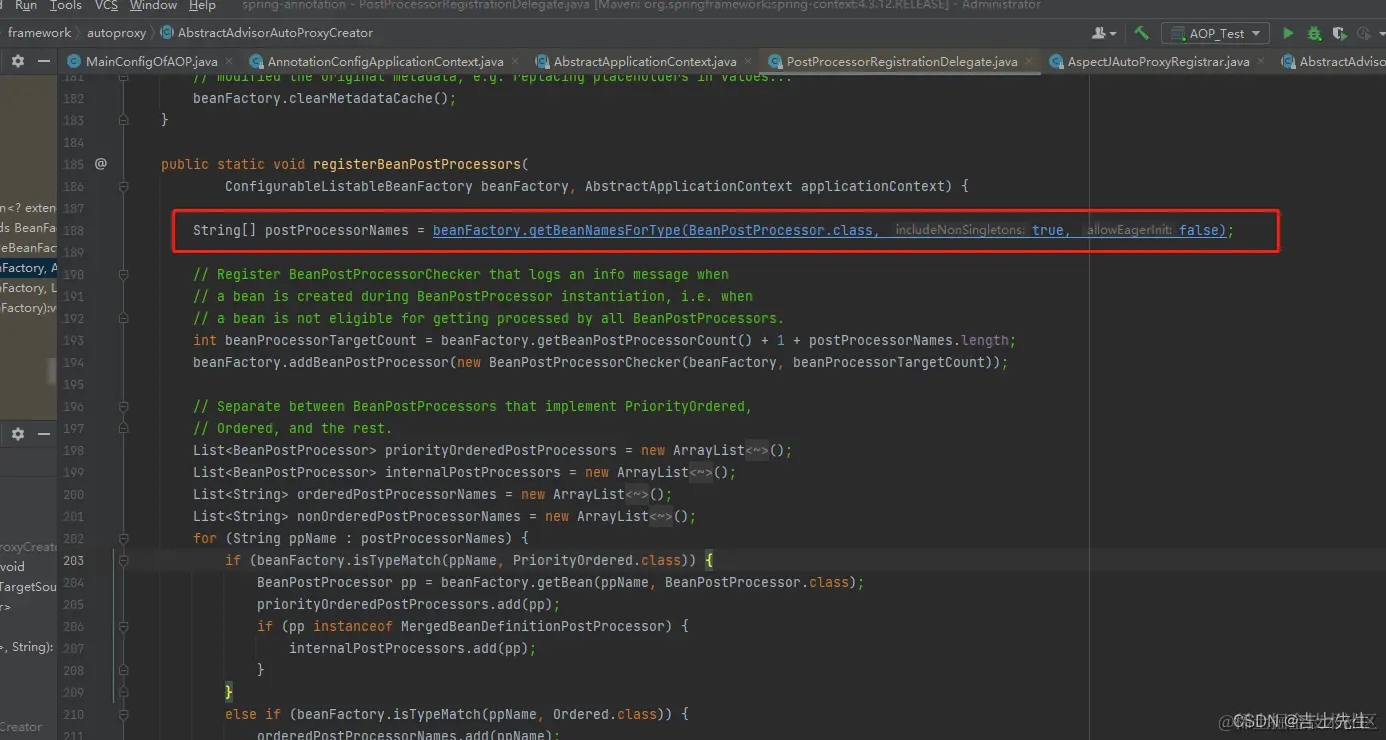Click the framework breadcrumb

pos(39,33)
